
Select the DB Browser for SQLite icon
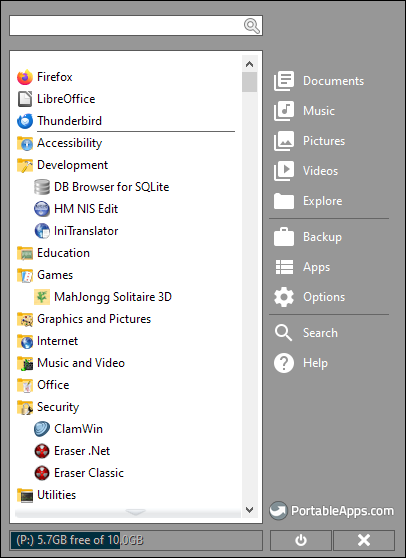[42, 187]
